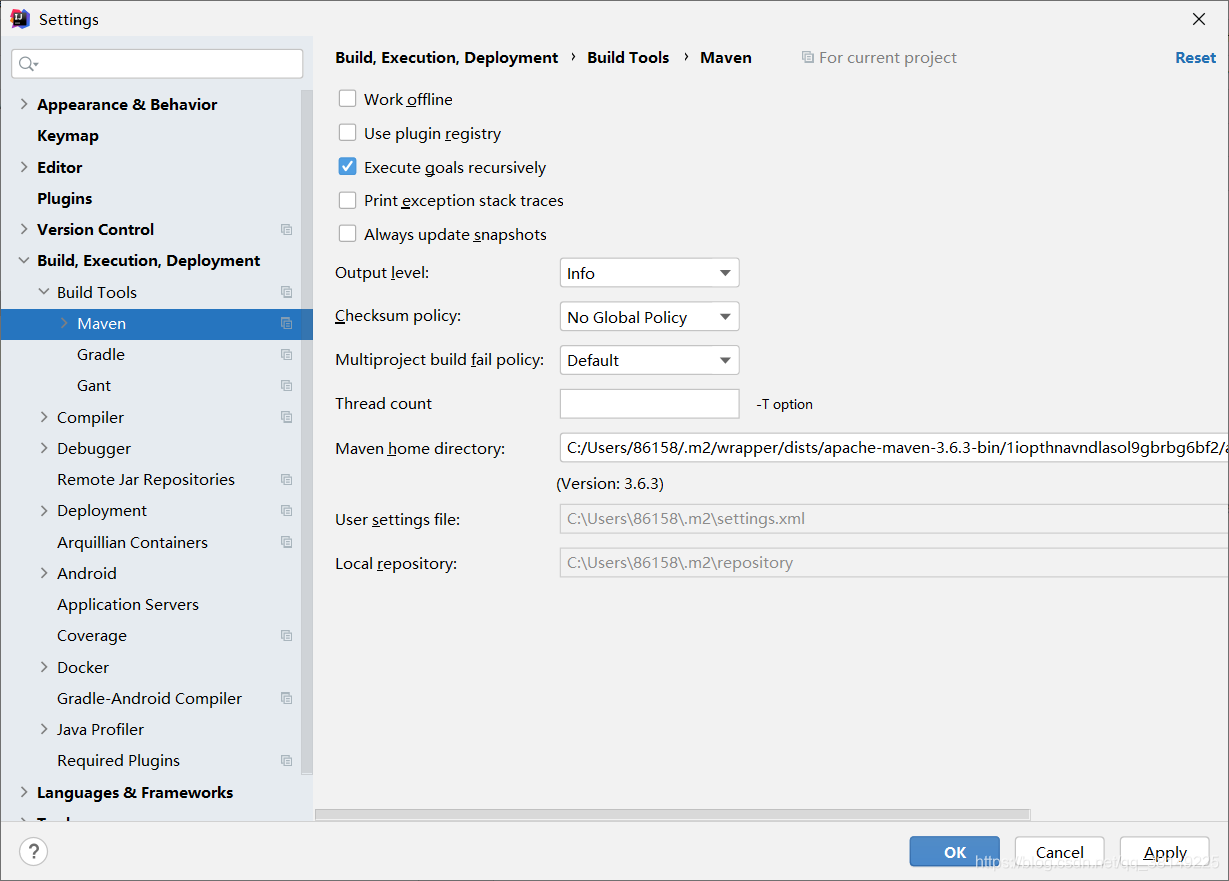Click the settings tree vertical scrollbar
The height and width of the screenshot is (881, 1229).
[307, 430]
